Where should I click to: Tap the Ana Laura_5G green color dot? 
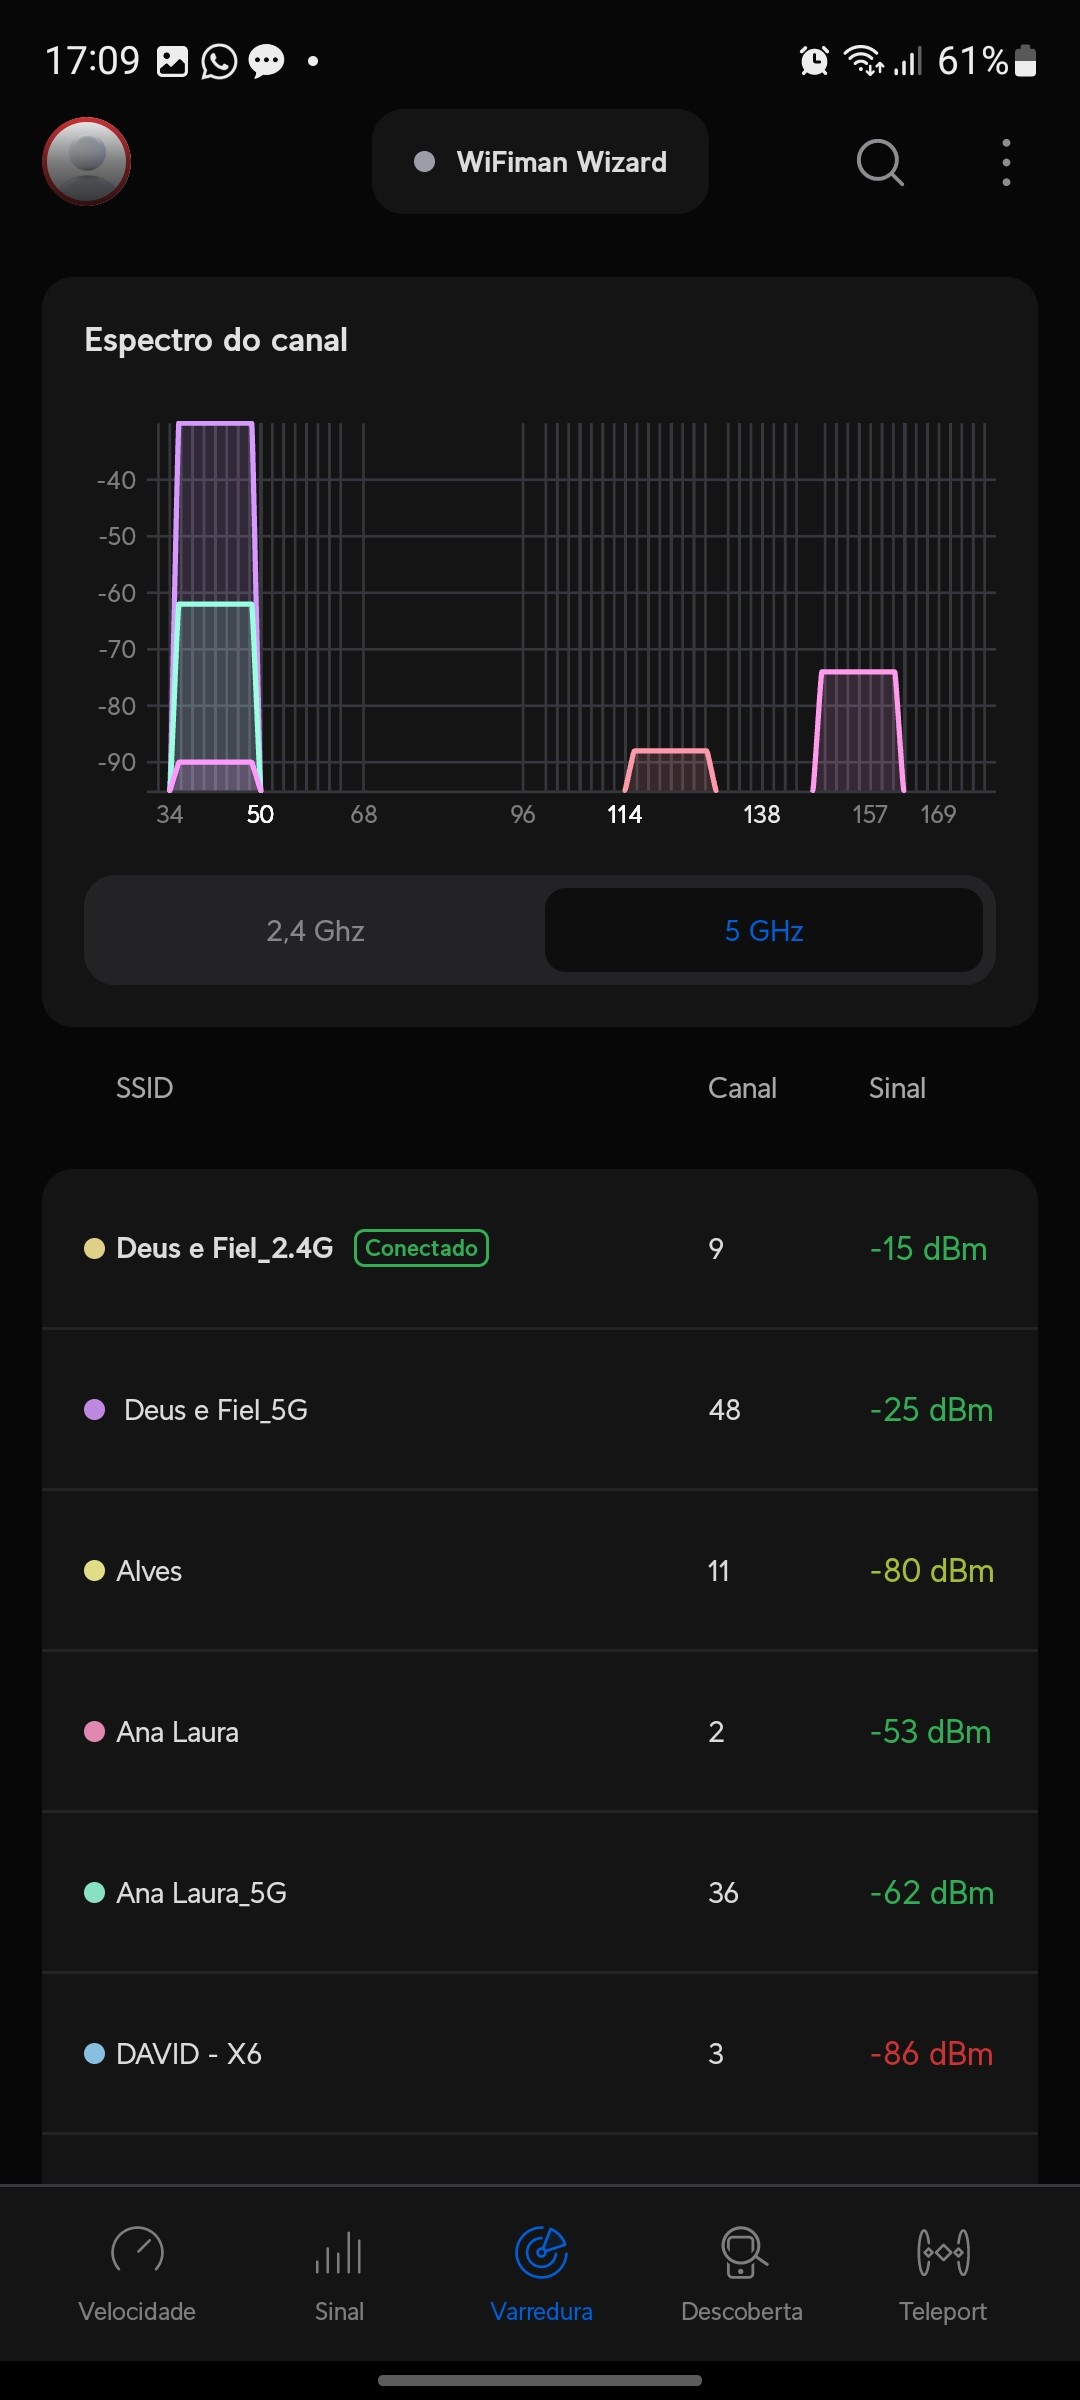[x=95, y=1893]
